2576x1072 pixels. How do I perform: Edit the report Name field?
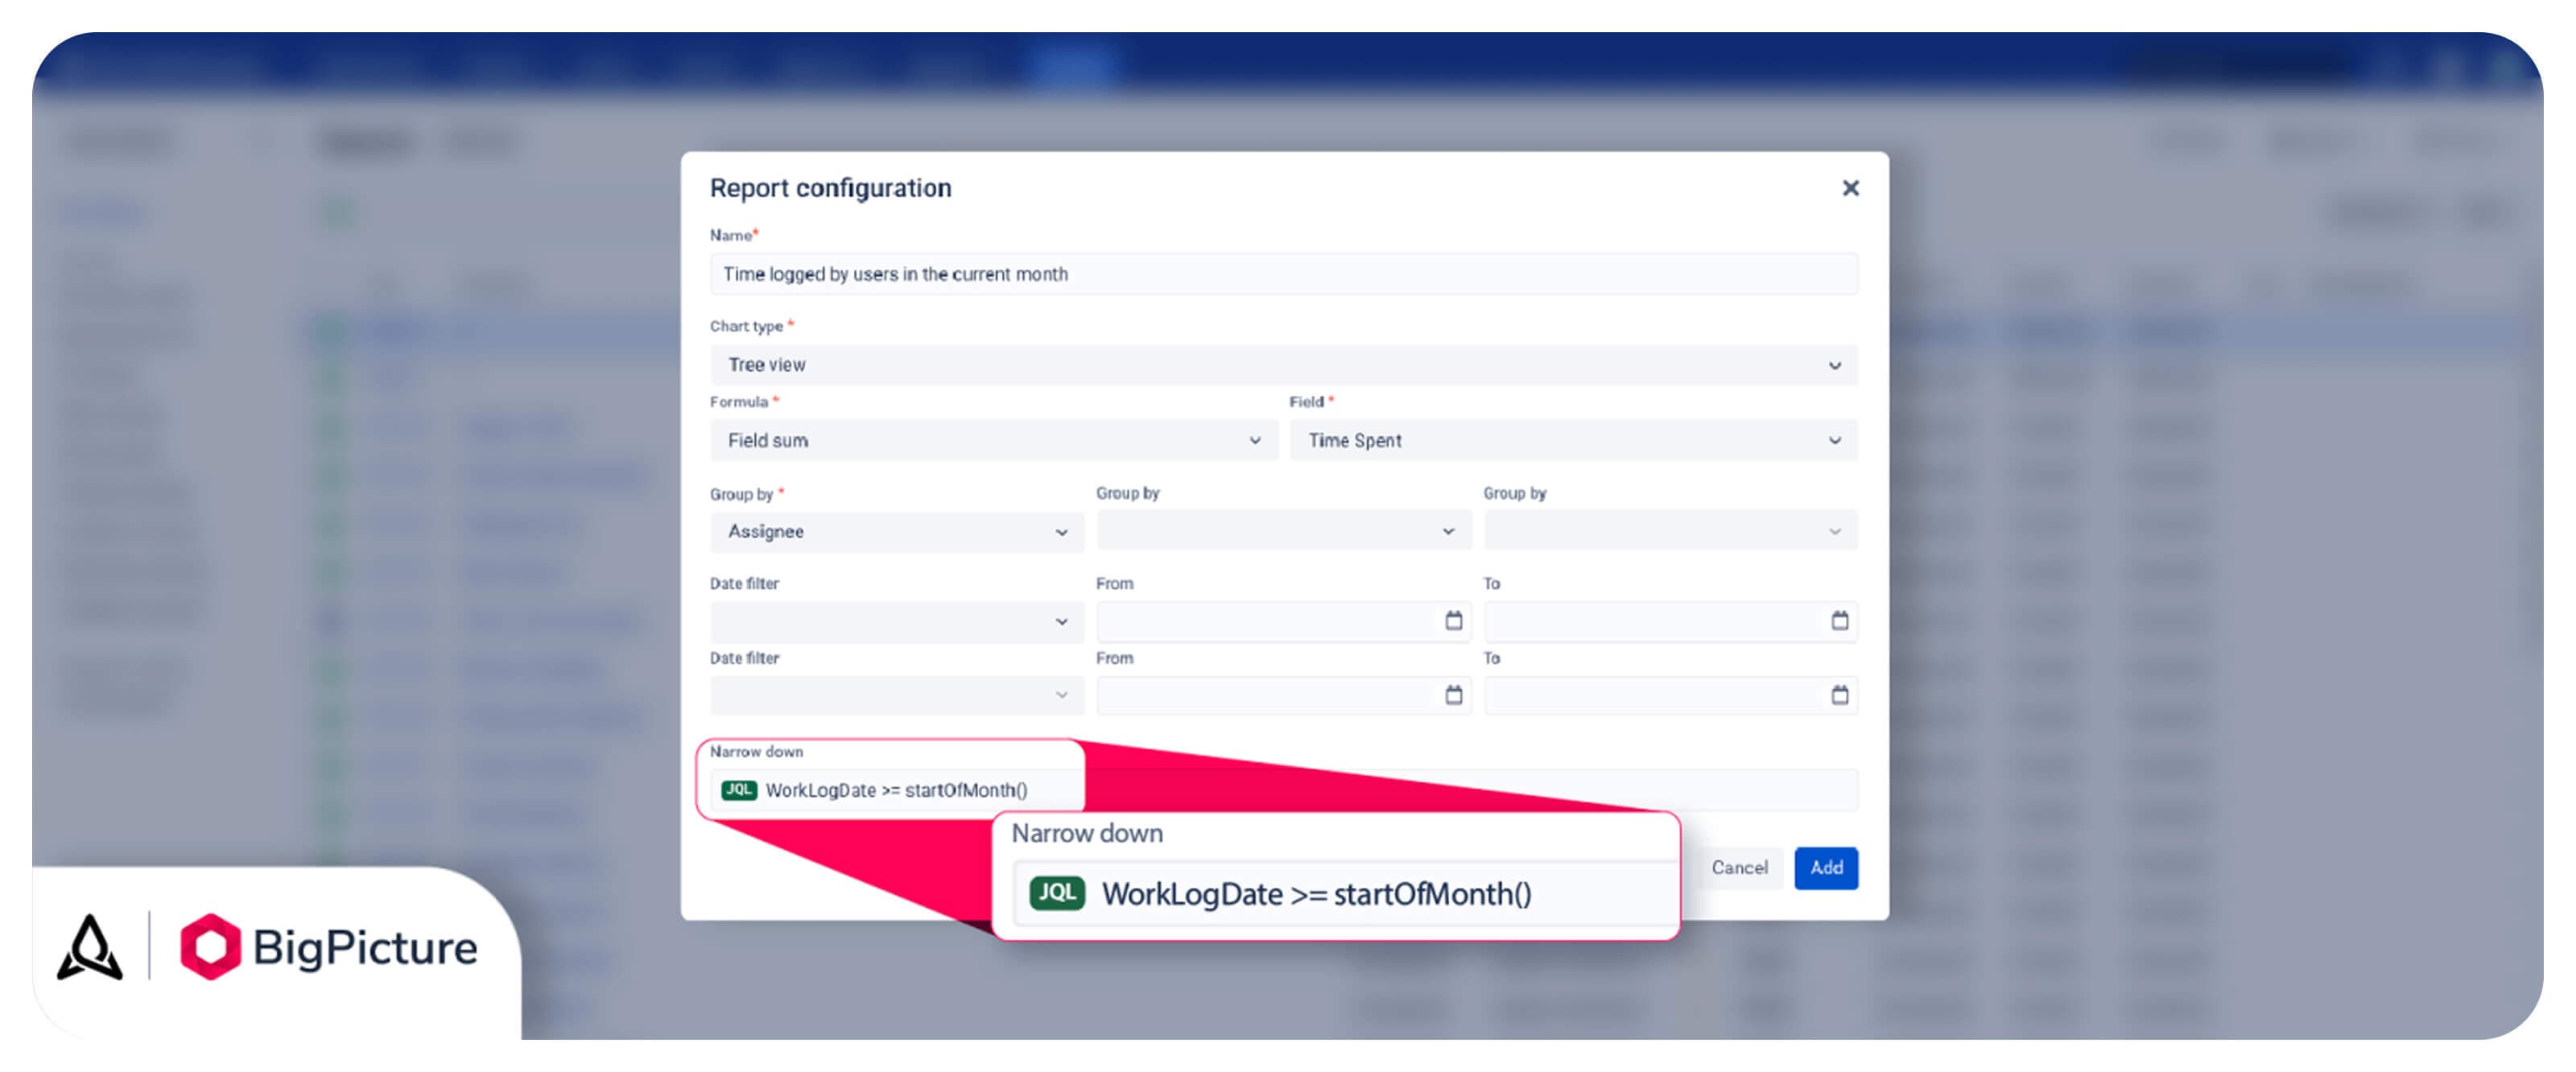point(1284,274)
